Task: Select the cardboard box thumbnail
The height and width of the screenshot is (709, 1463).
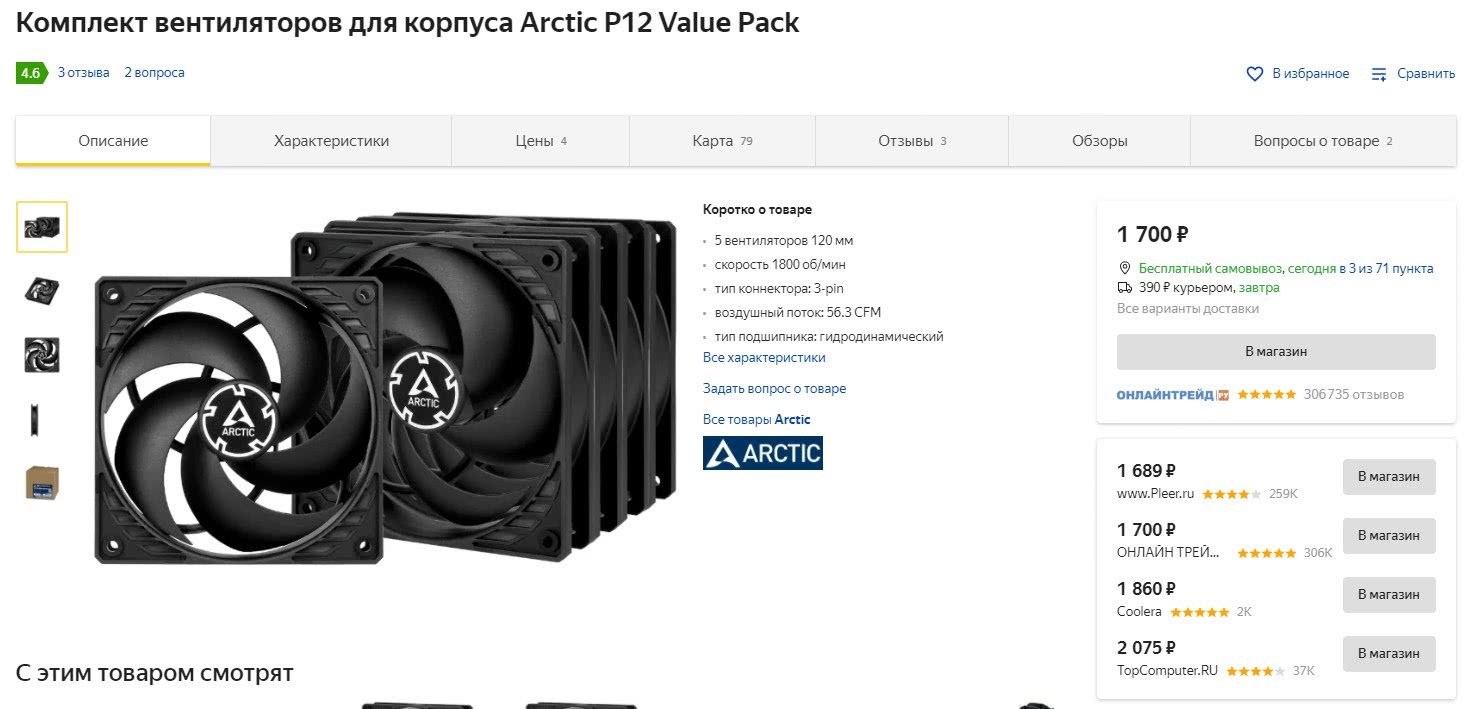Action: [x=42, y=483]
